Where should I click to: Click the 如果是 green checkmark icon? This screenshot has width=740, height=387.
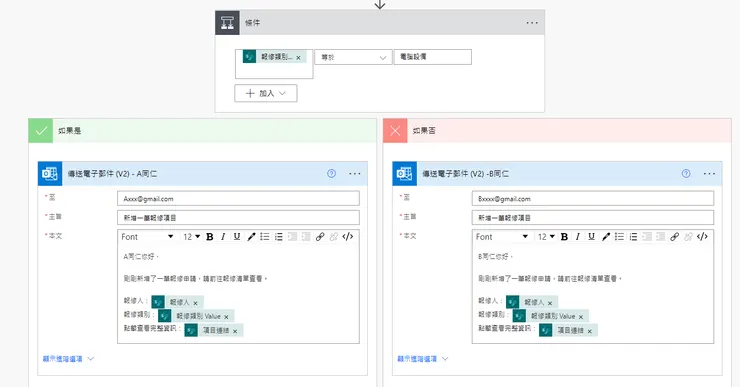(41, 131)
